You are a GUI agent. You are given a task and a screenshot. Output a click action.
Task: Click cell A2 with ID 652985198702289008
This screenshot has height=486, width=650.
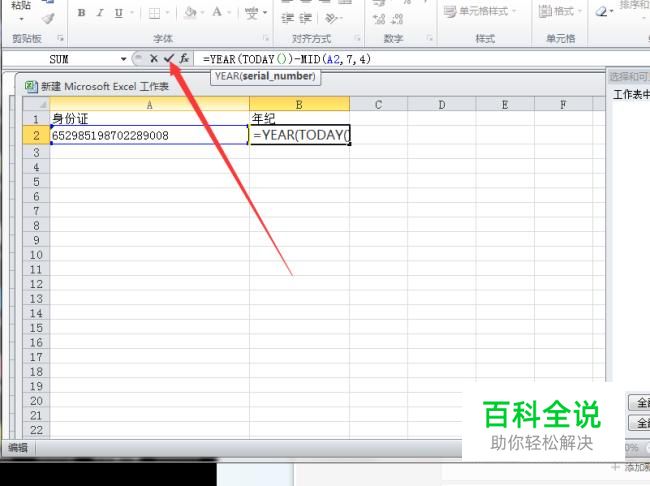[149, 135]
